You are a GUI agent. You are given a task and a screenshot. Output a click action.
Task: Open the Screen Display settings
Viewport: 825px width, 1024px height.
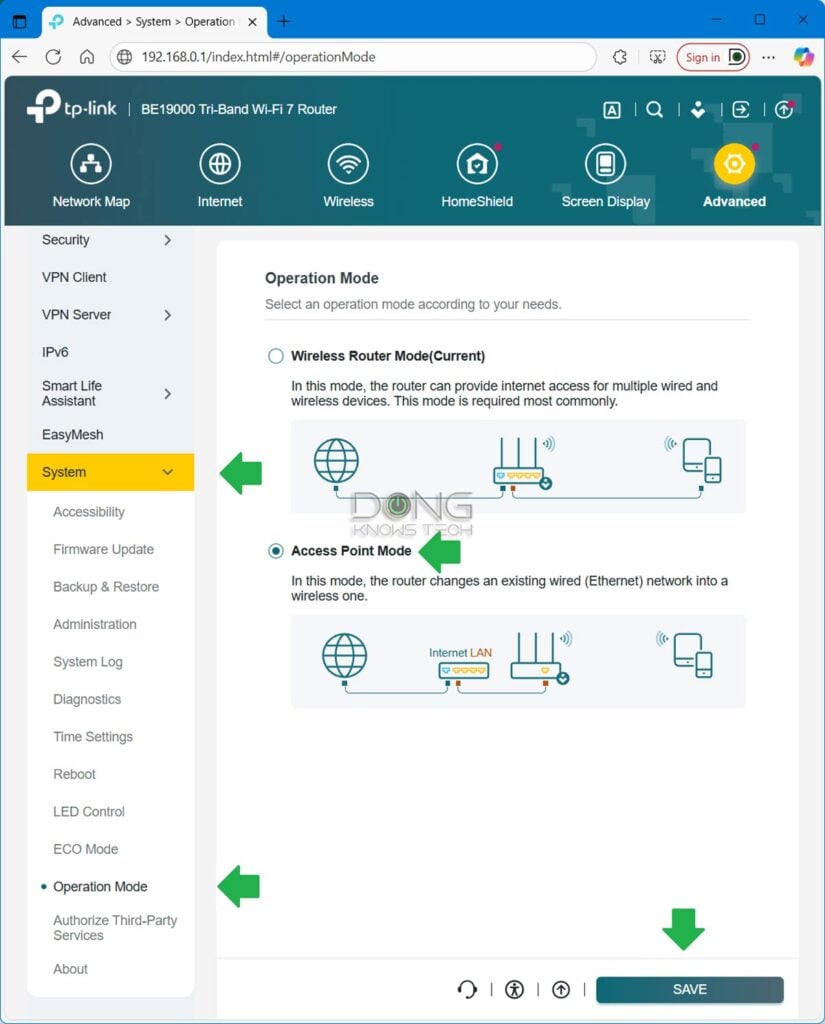tap(605, 163)
